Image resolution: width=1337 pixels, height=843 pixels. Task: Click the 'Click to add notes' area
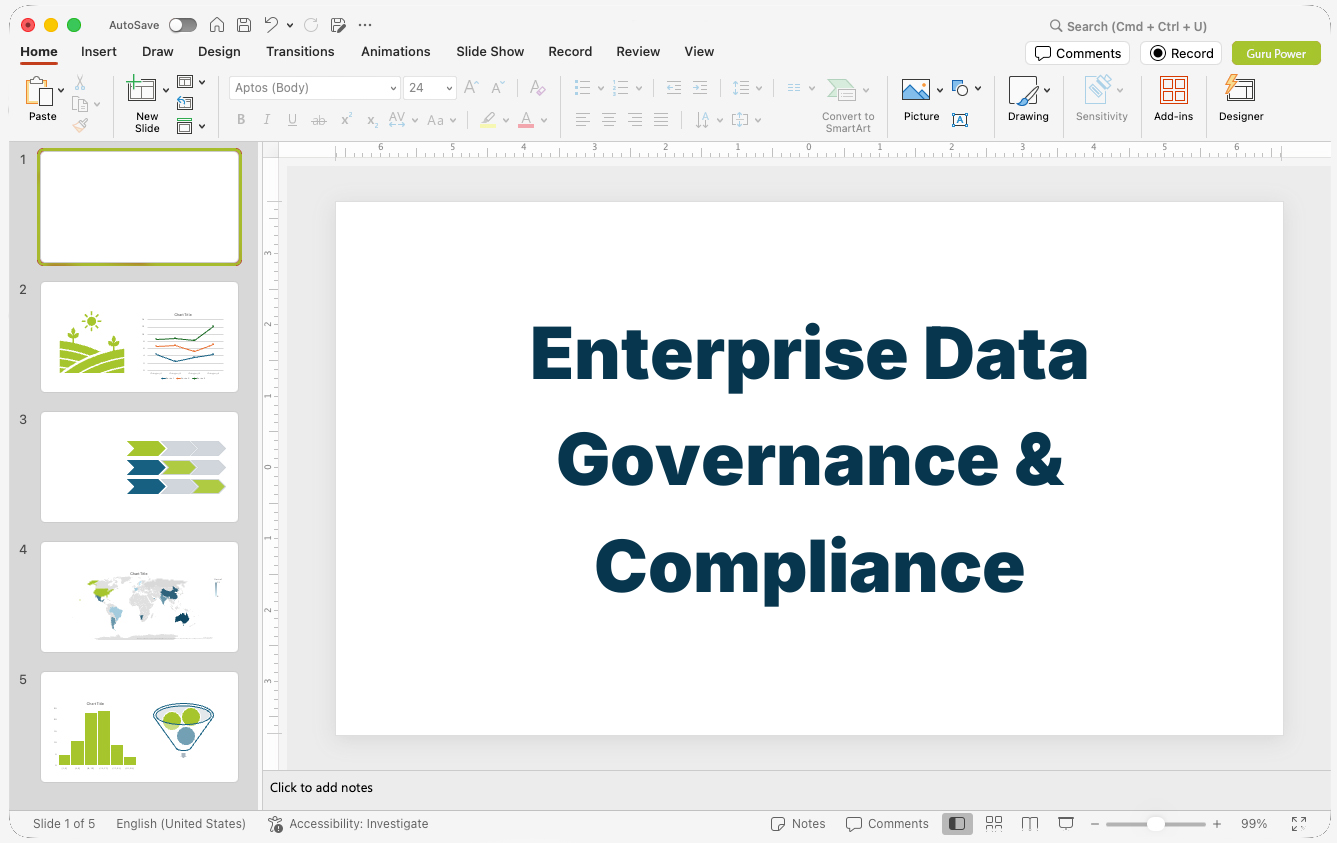point(321,788)
